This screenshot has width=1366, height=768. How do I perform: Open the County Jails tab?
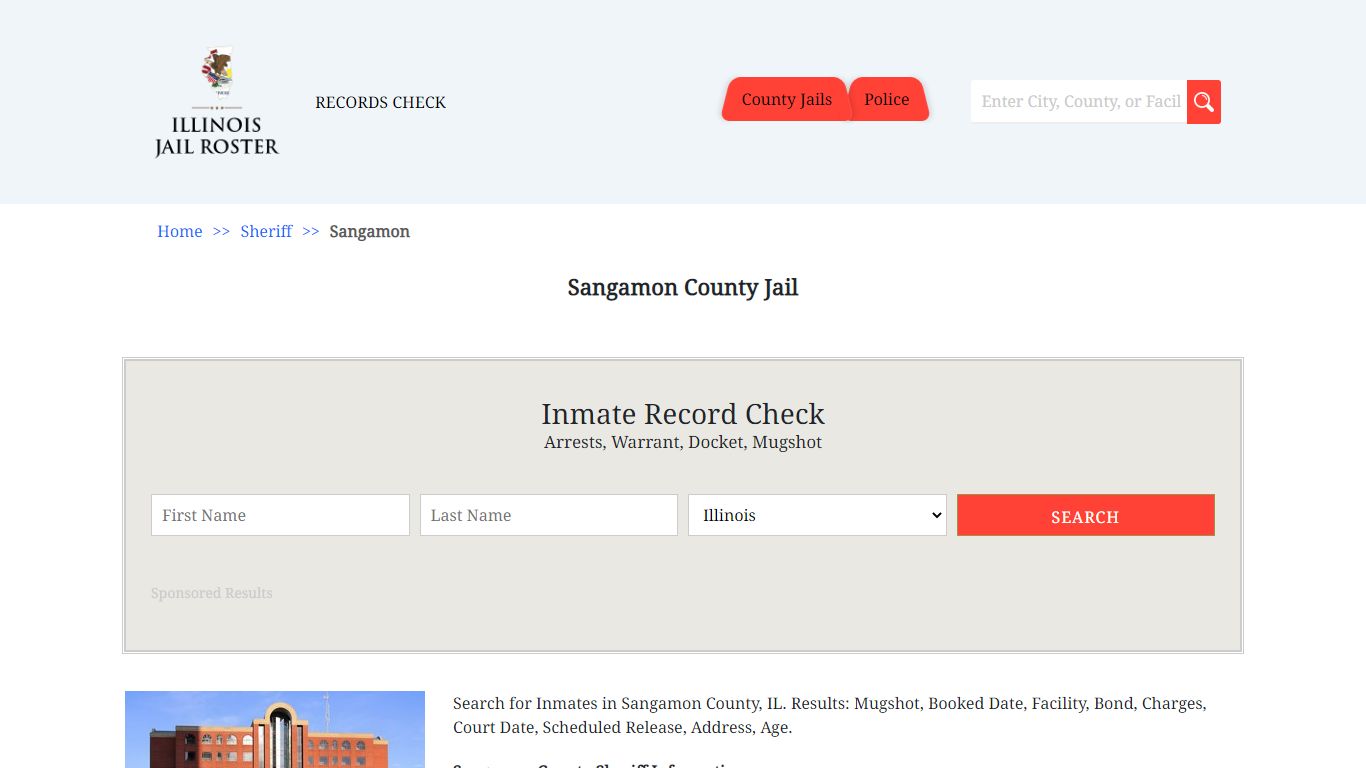[786, 99]
